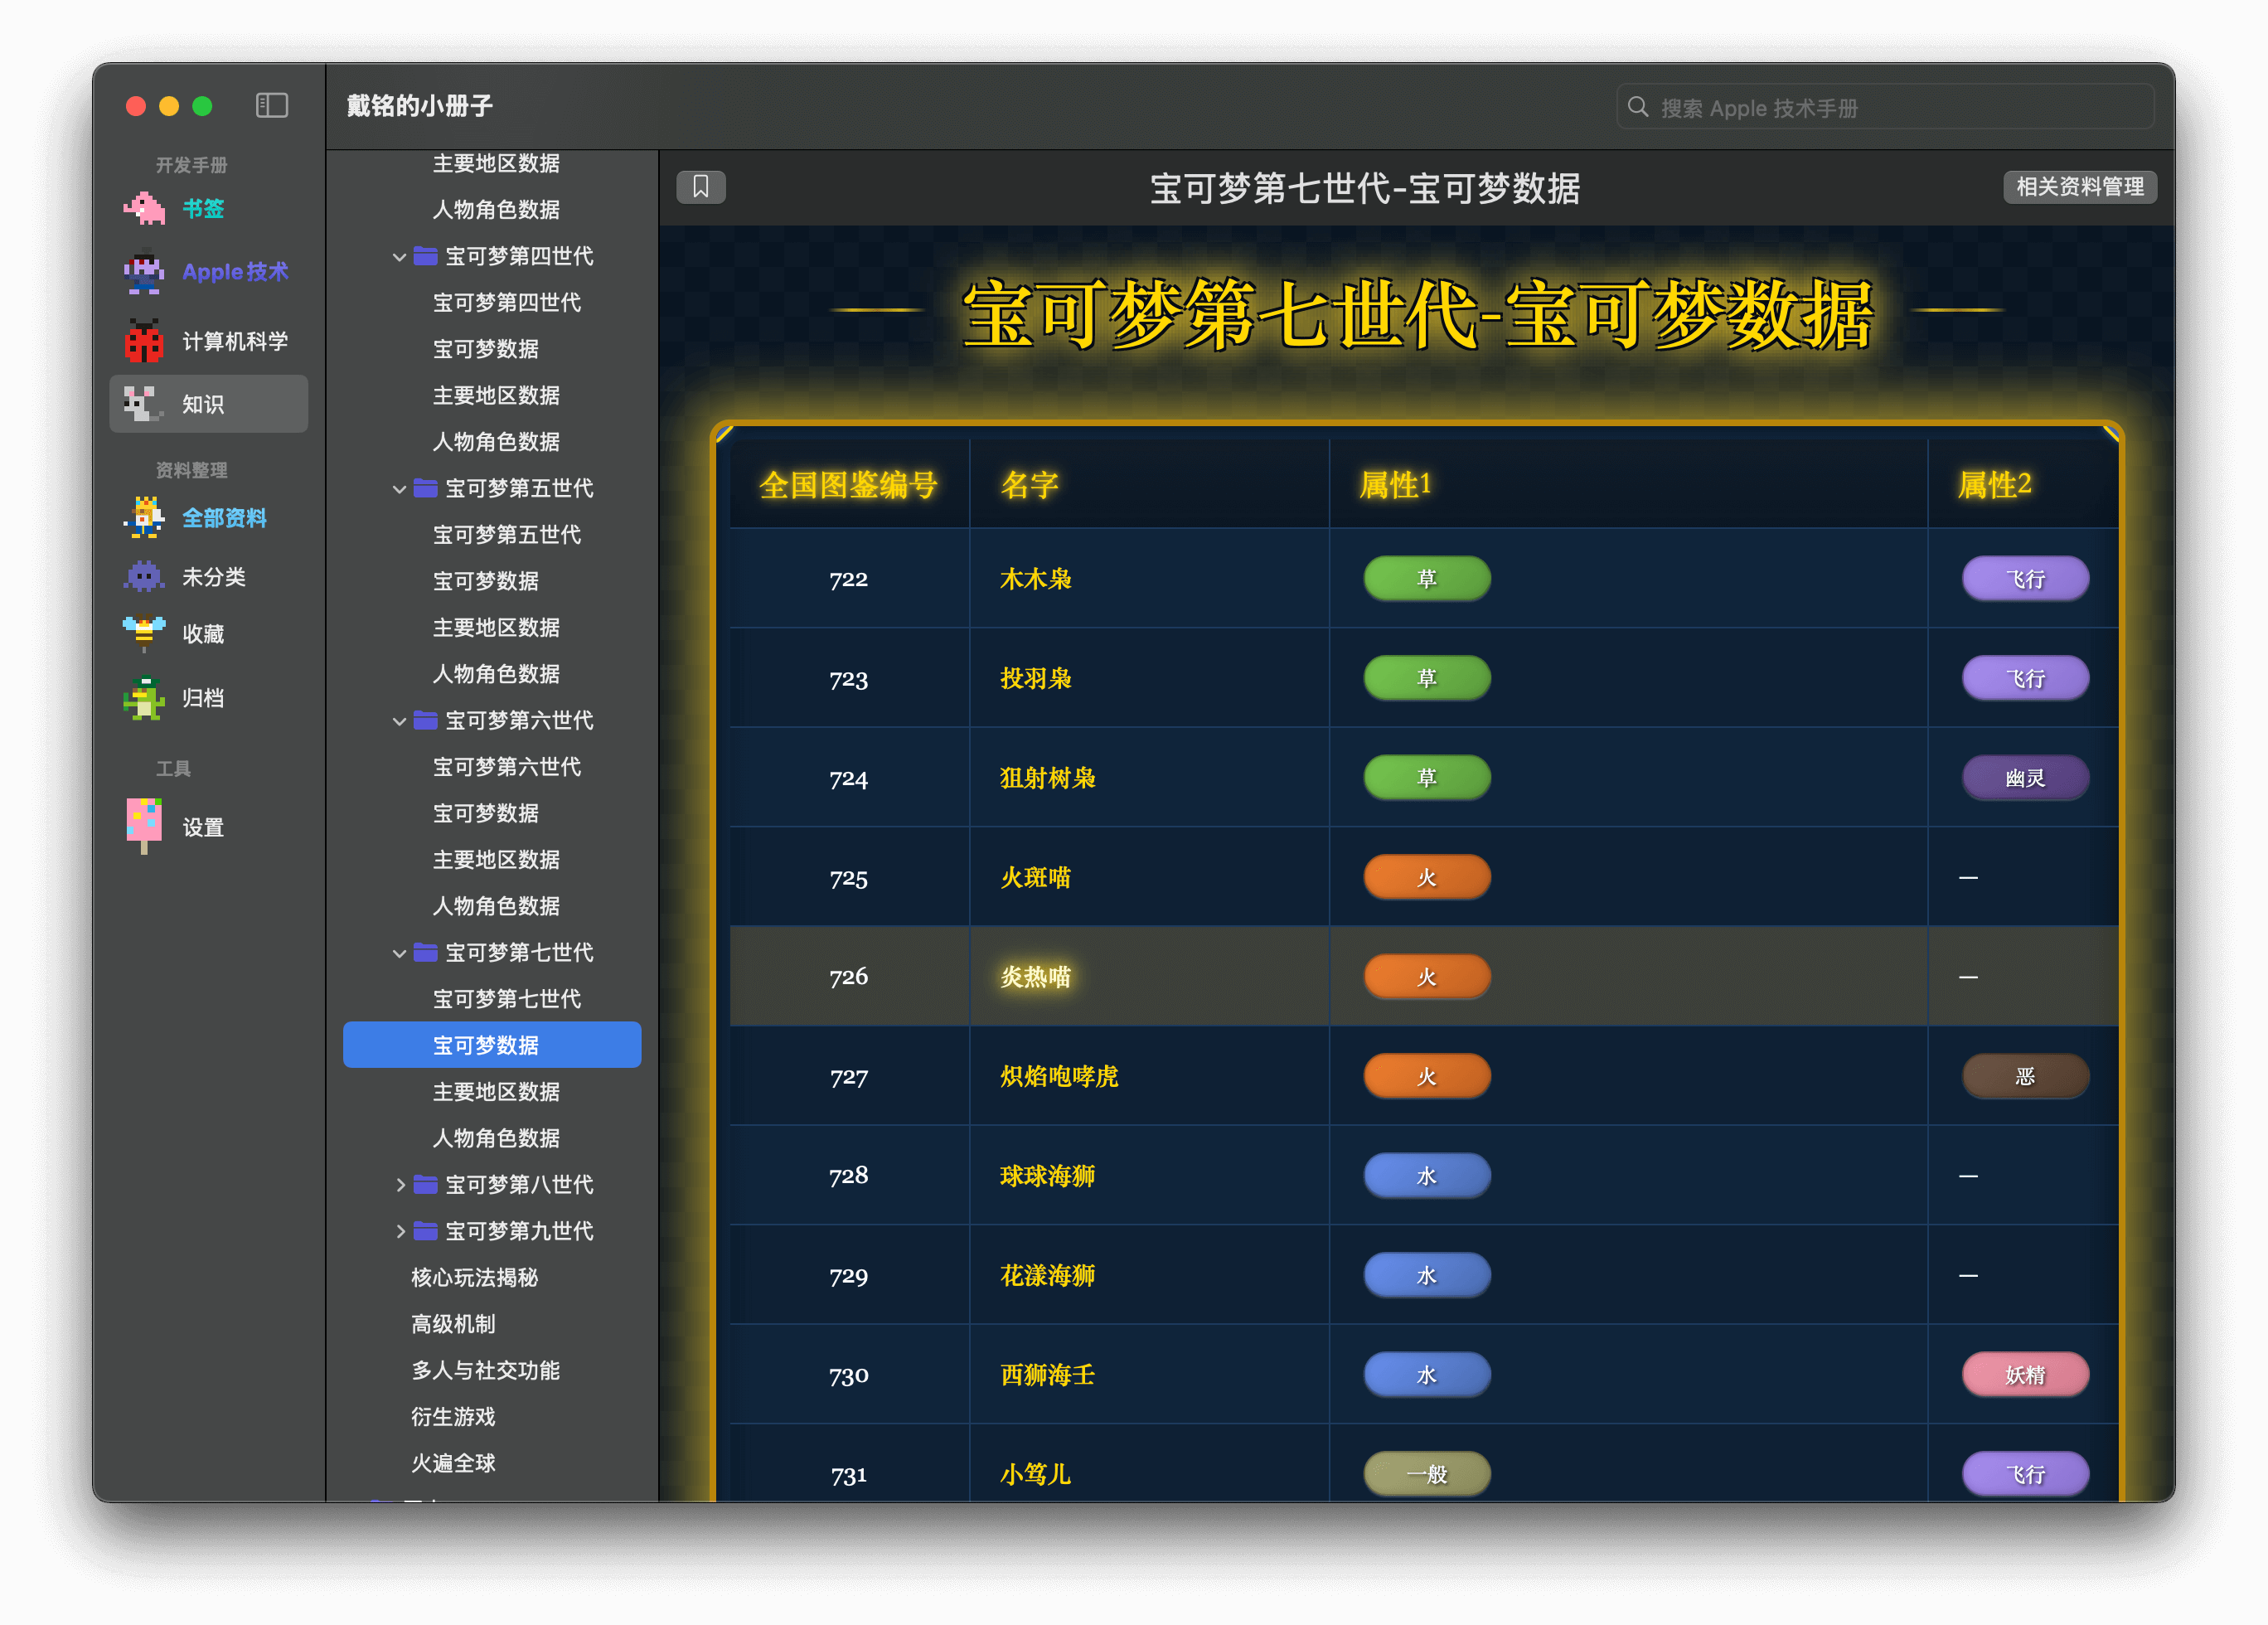The height and width of the screenshot is (1625, 2268).
Task: Open 高级机制 in the list
Action: tap(454, 1324)
